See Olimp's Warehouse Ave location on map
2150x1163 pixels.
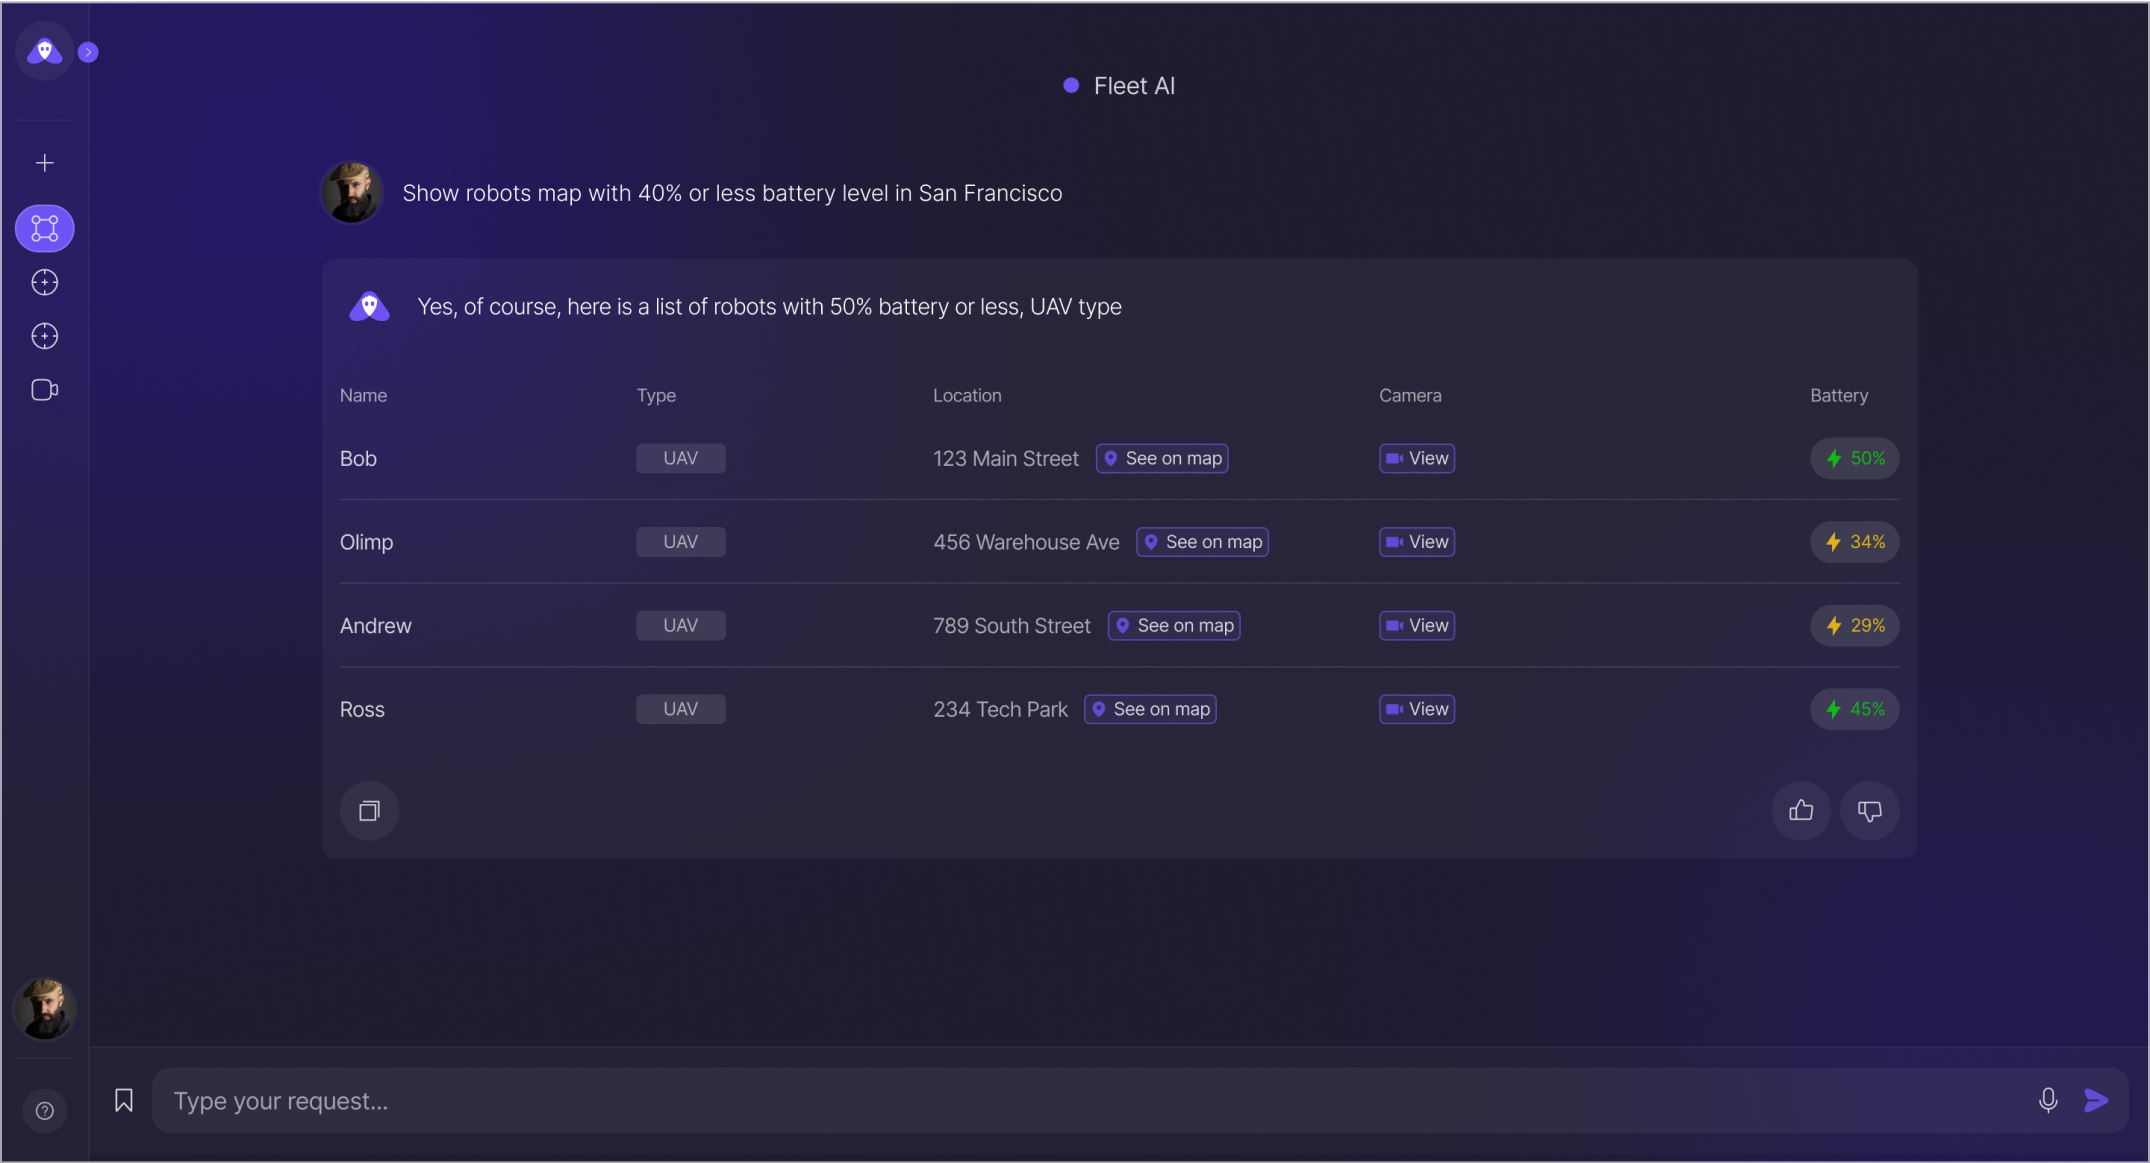pos(1202,542)
